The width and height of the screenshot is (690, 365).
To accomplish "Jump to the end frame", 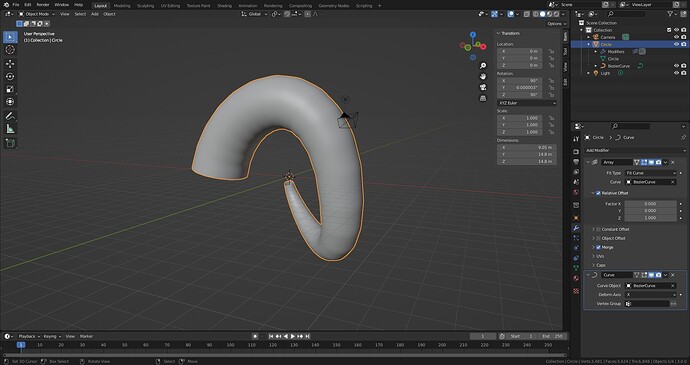I will point(308,336).
